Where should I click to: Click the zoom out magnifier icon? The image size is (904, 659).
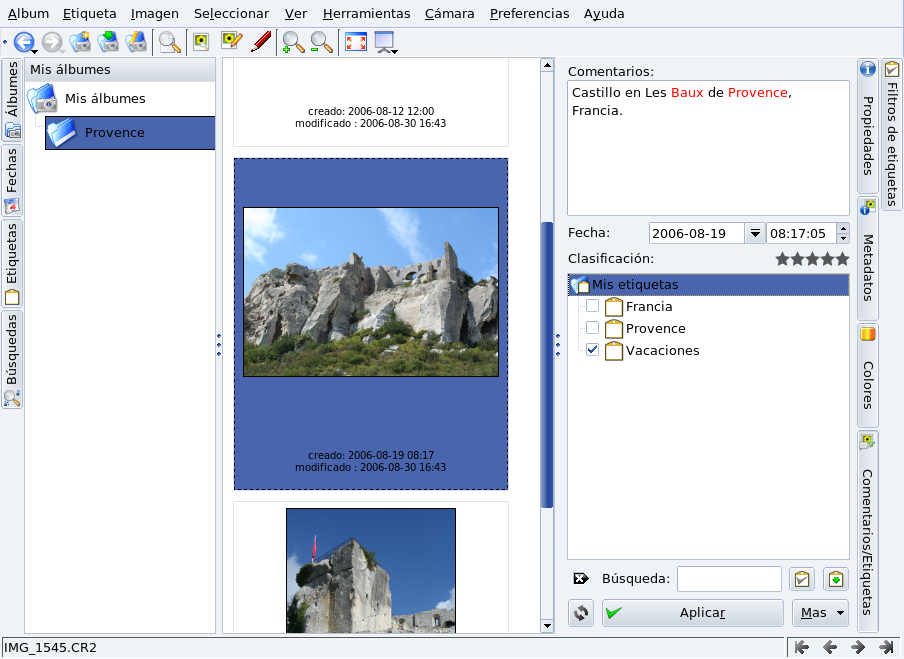coord(321,42)
